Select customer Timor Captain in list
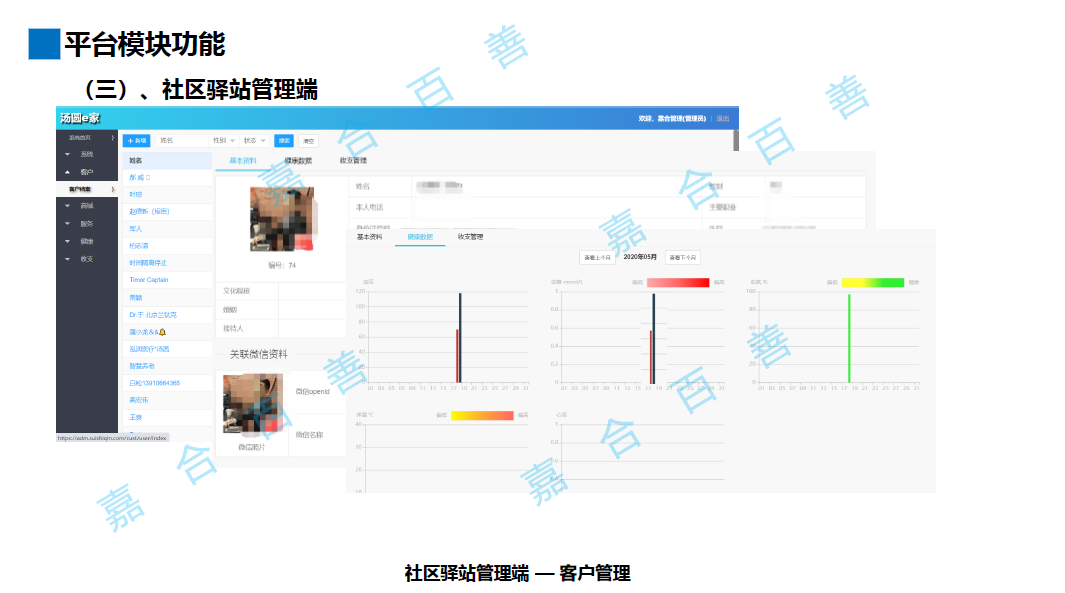This screenshot has height=593, width=1065. 149,280
